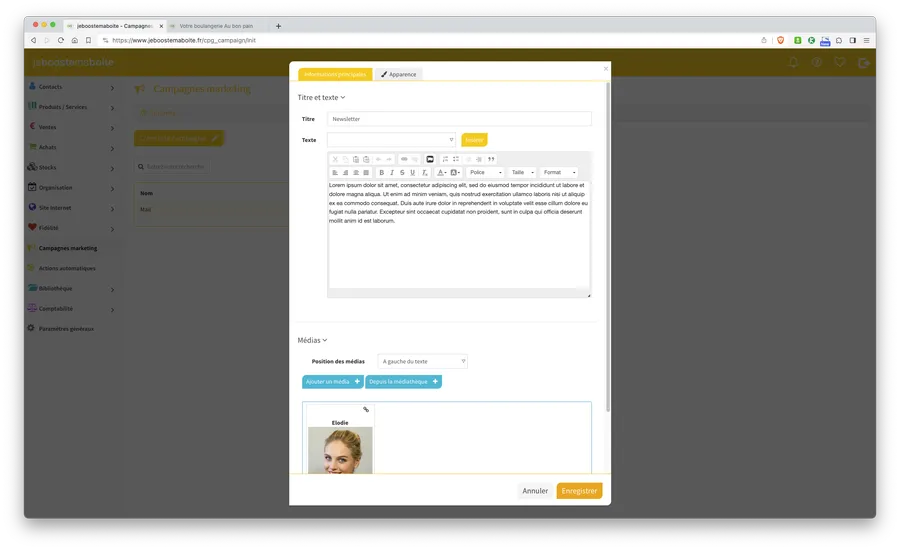The image size is (900, 550).
Task: Open the Format dropdown
Action: click(x=559, y=172)
